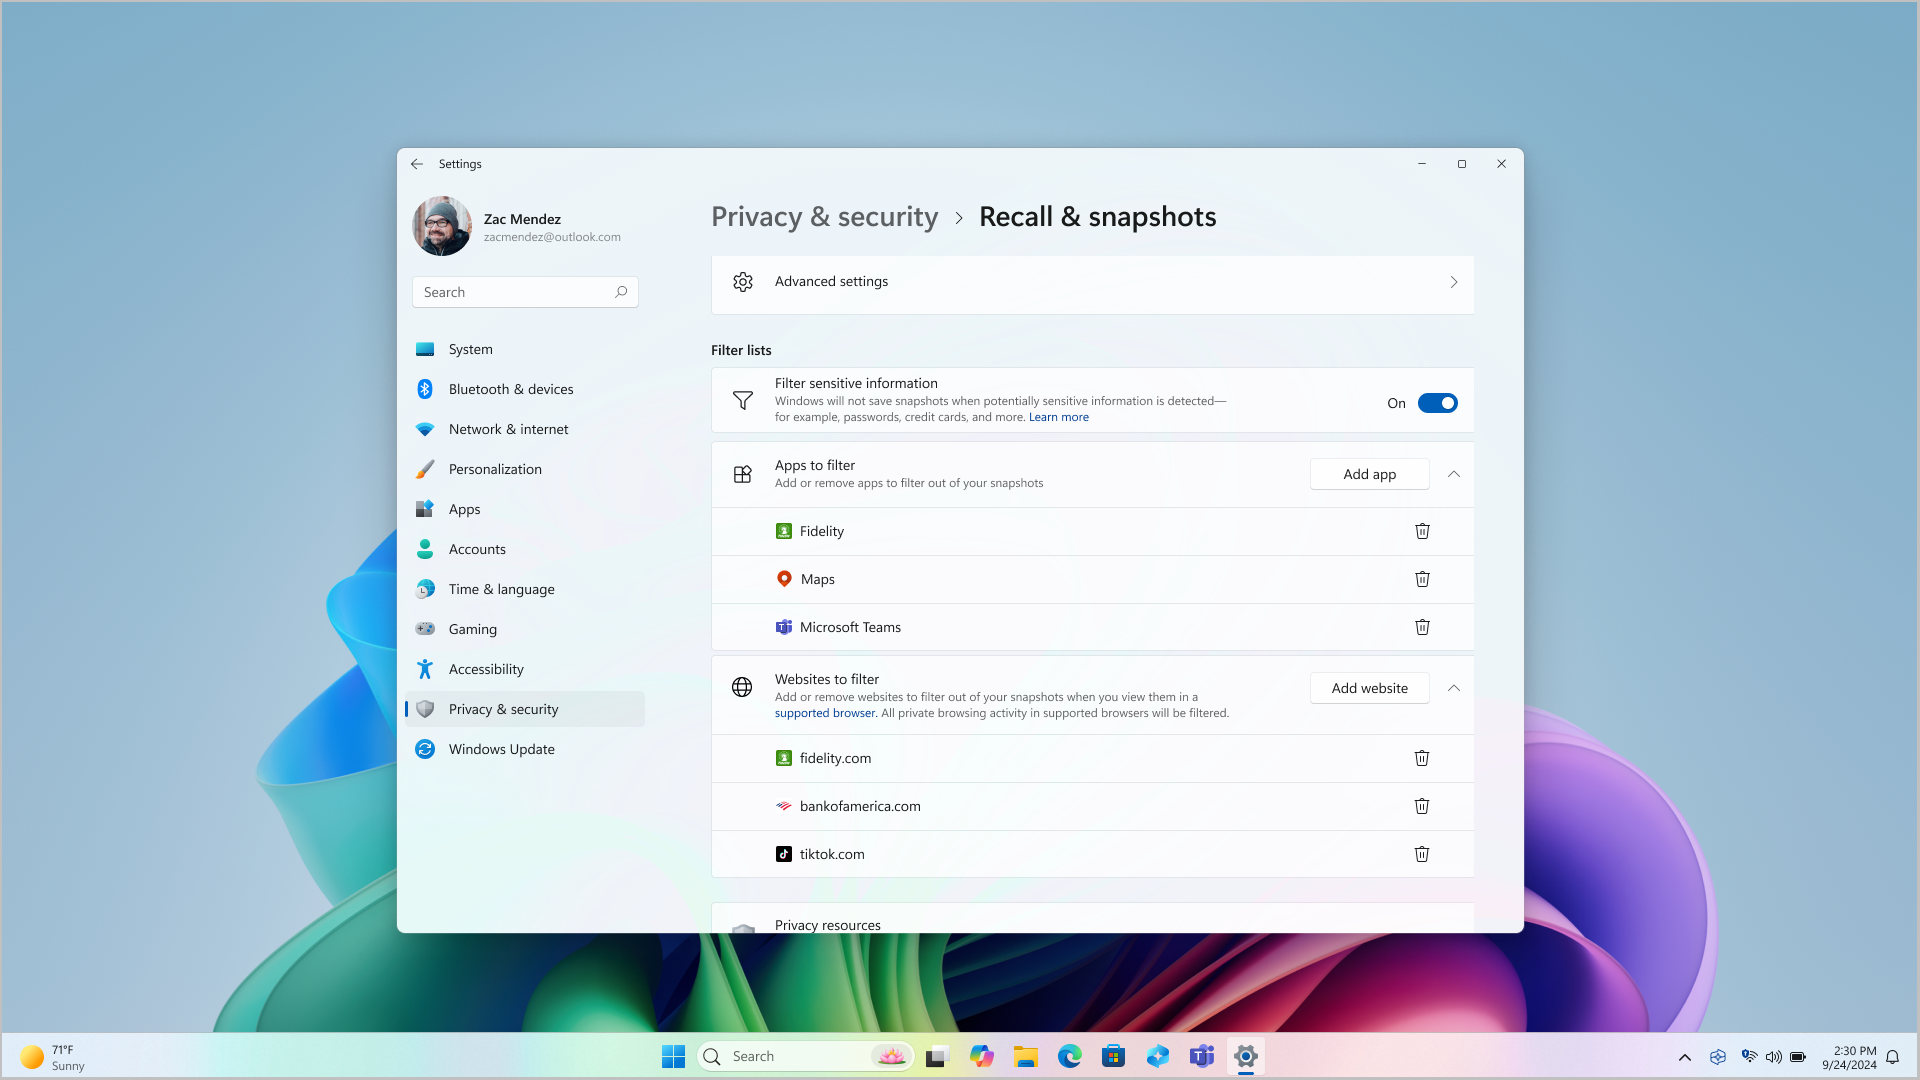1920x1080 pixels.
Task: Click the fidelity.com website delete icon
Action: [1422, 757]
